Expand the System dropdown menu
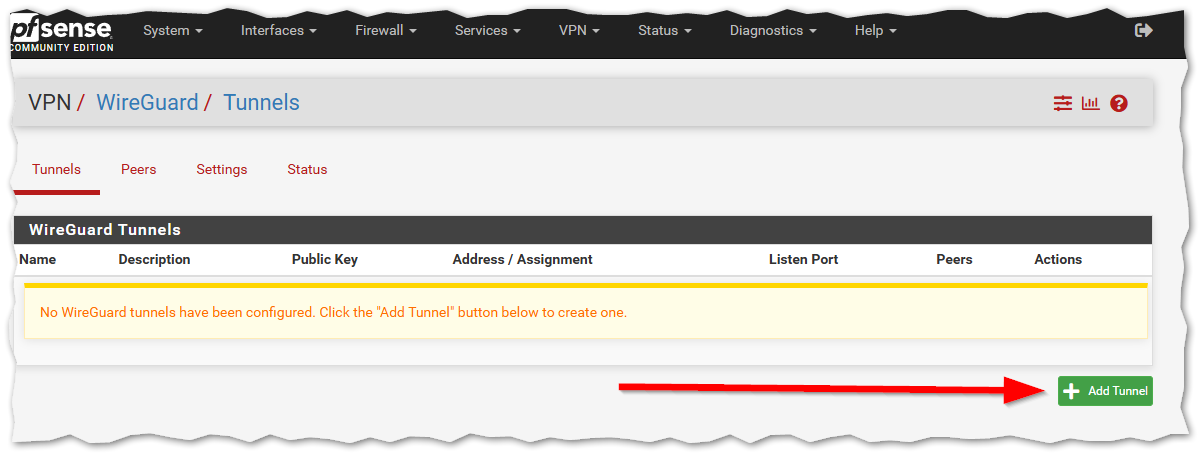Image resolution: width=1201 pixels, height=455 pixels. (x=172, y=31)
